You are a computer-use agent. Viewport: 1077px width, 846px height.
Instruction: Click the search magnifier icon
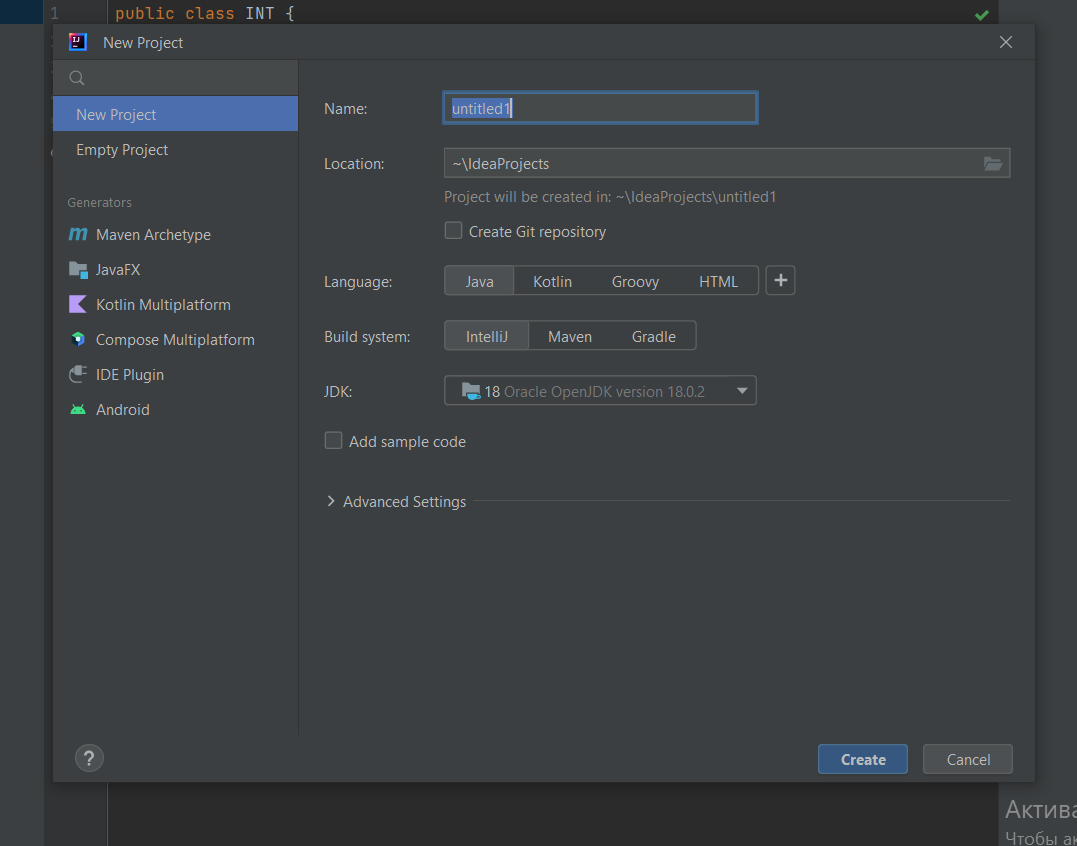(77, 78)
